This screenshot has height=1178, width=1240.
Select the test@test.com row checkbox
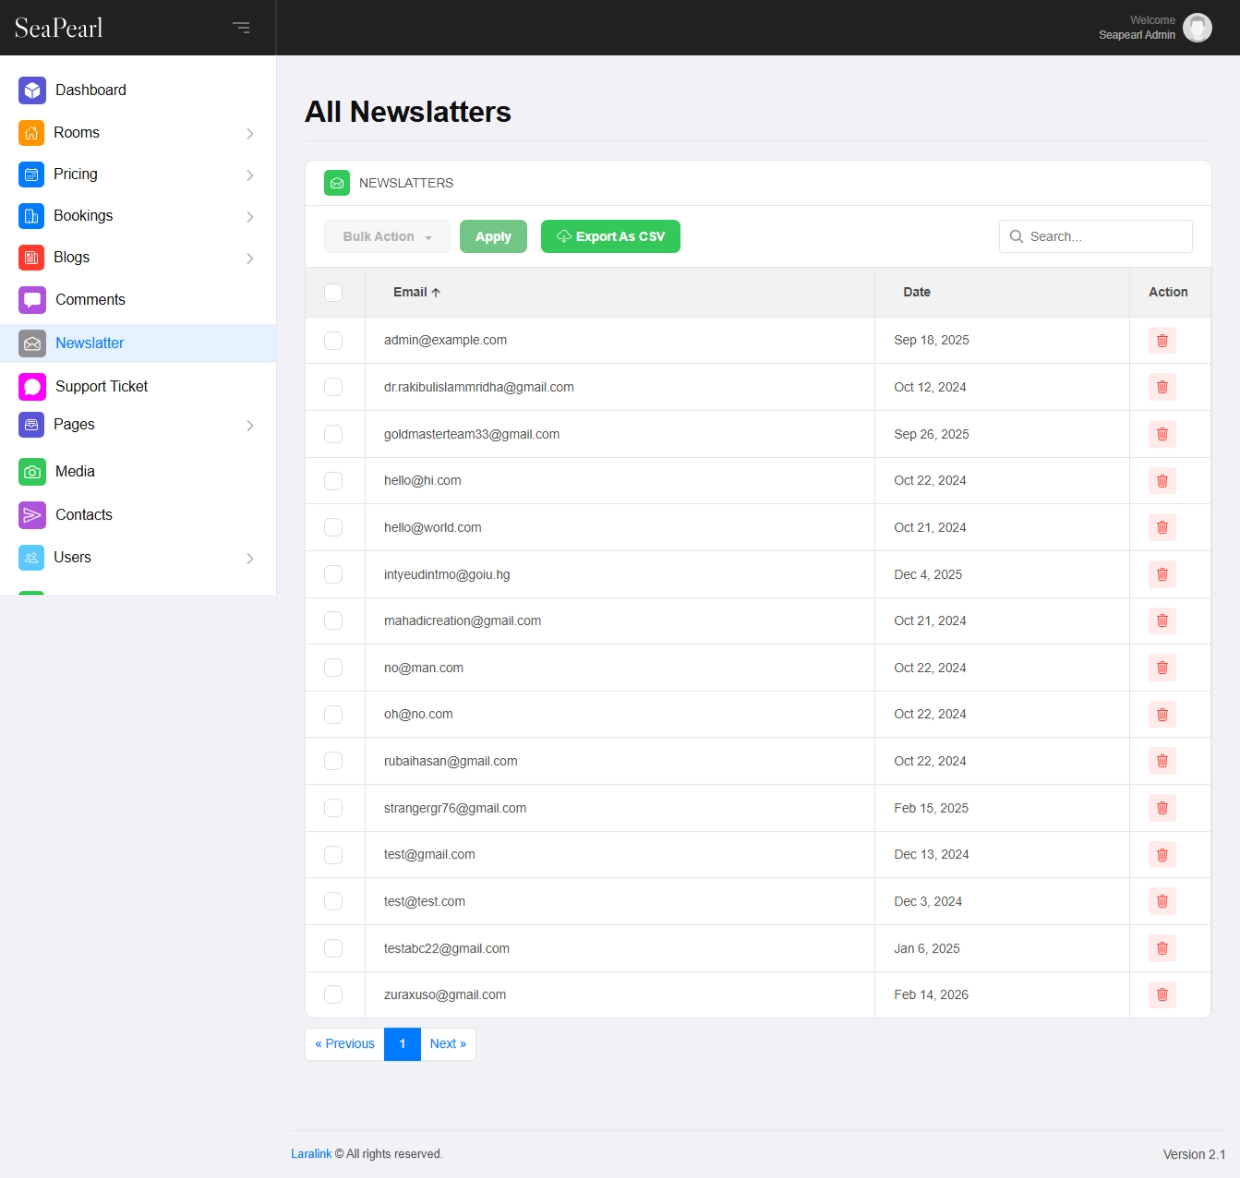(334, 902)
